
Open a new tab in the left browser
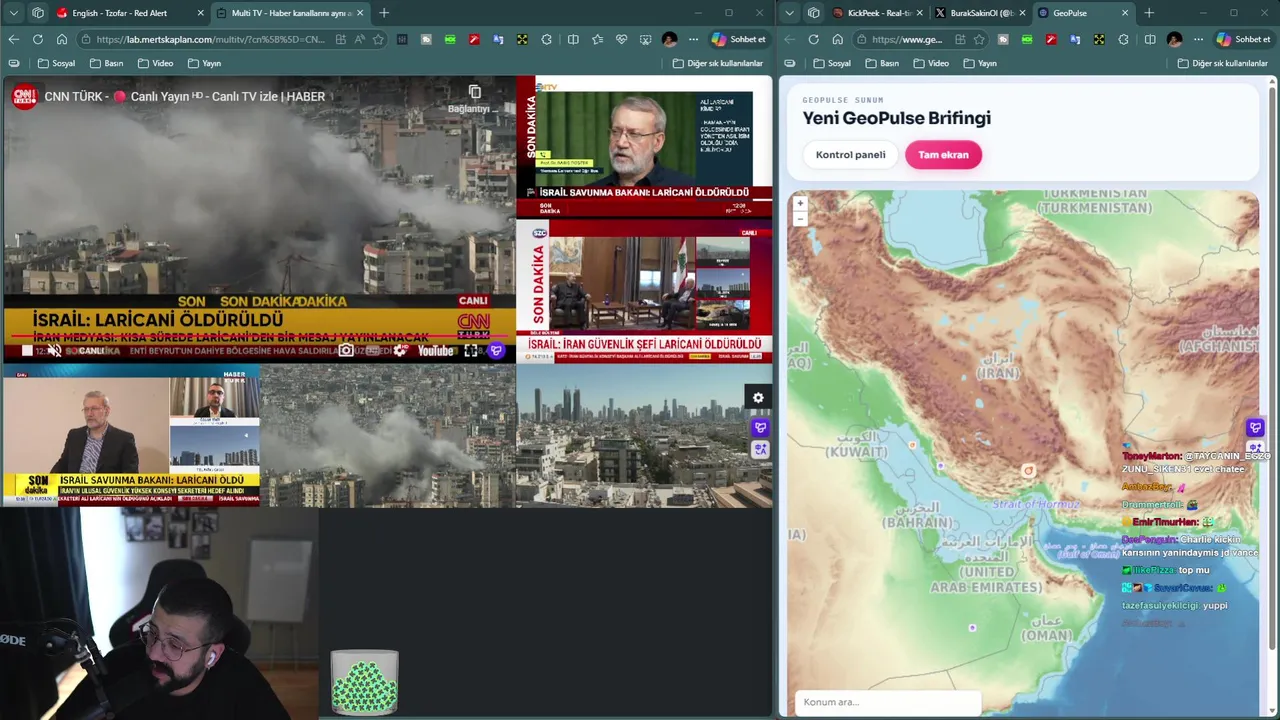pos(384,13)
